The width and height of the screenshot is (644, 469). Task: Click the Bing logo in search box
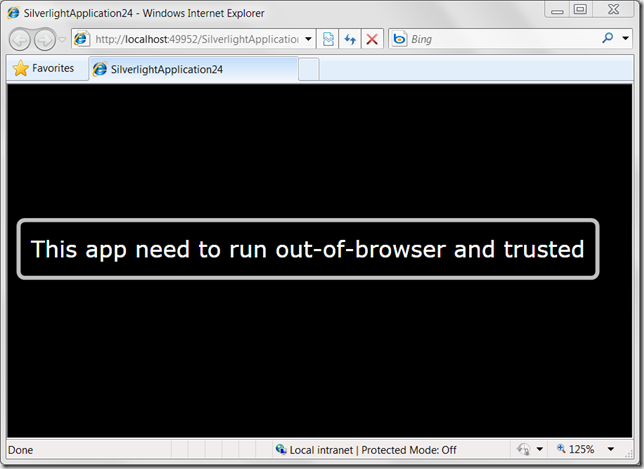pyautogui.click(x=399, y=39)
